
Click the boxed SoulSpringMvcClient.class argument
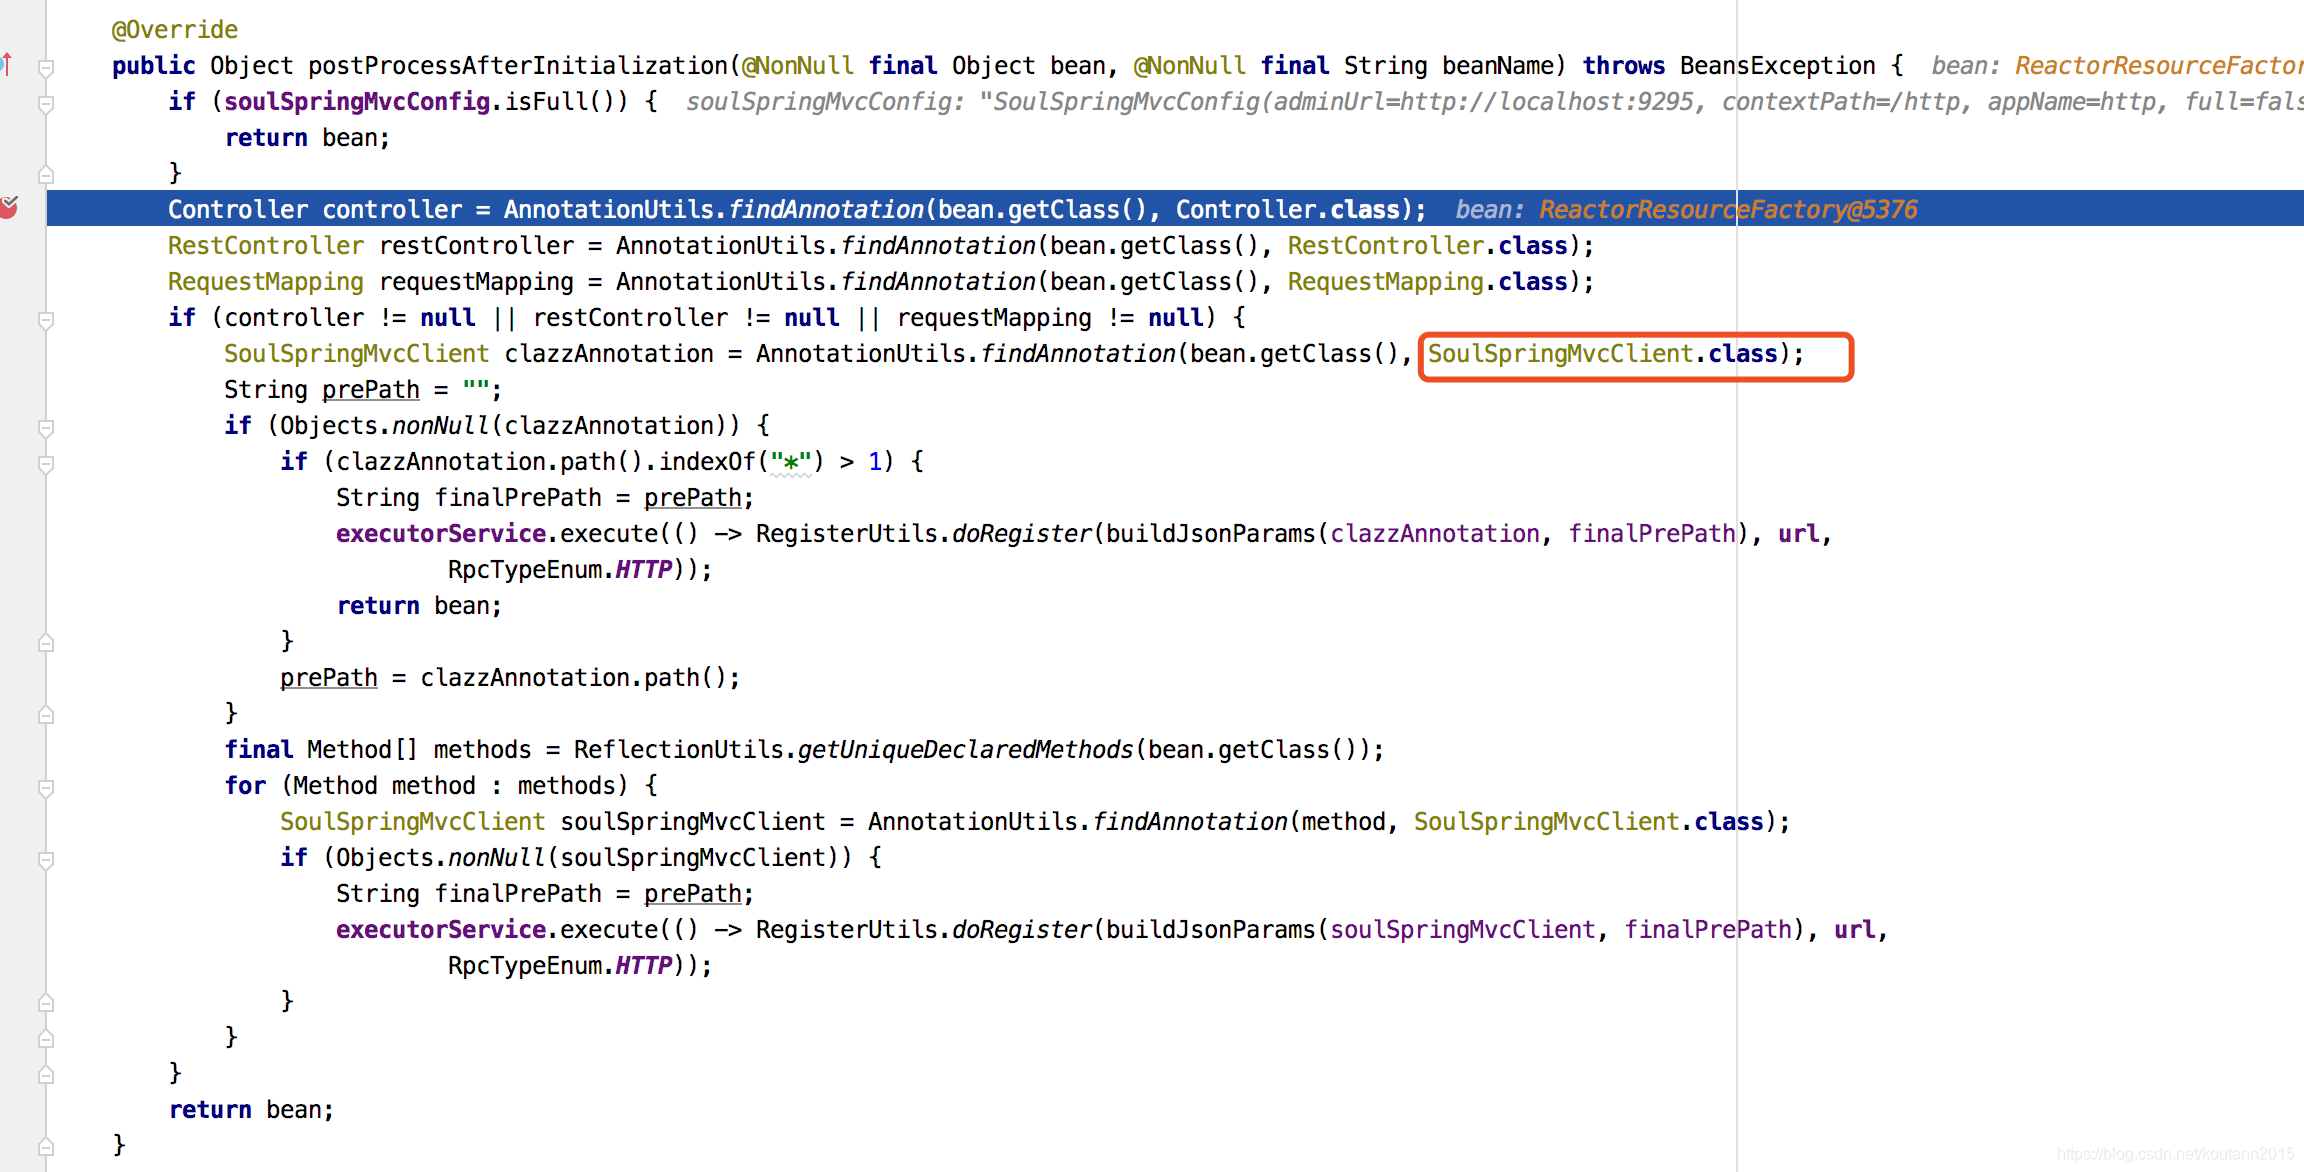tap(1602, 354)
